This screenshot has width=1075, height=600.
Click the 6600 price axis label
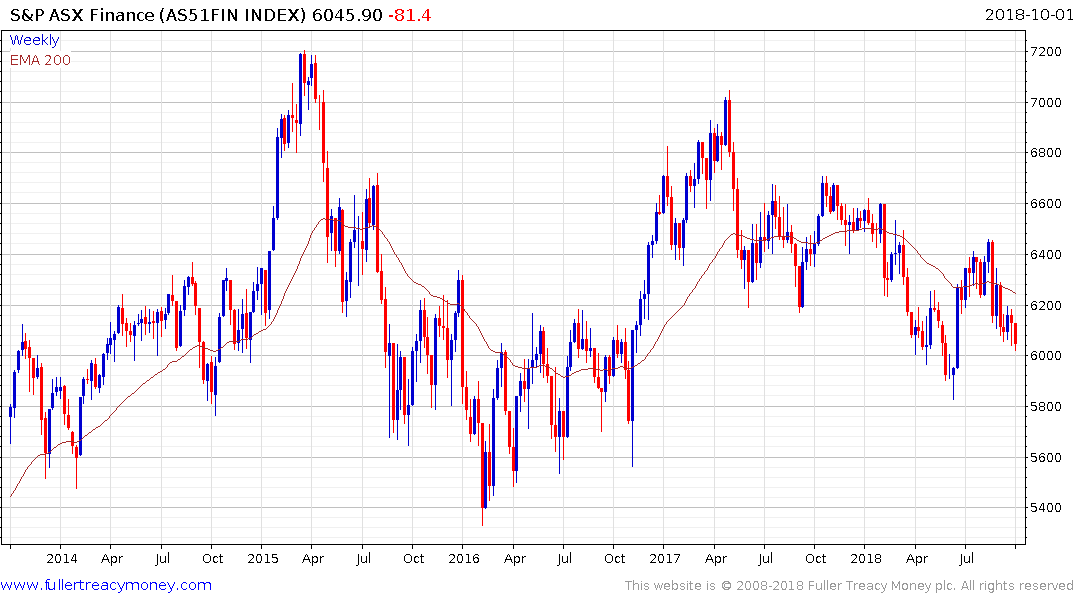[1046, 204]
